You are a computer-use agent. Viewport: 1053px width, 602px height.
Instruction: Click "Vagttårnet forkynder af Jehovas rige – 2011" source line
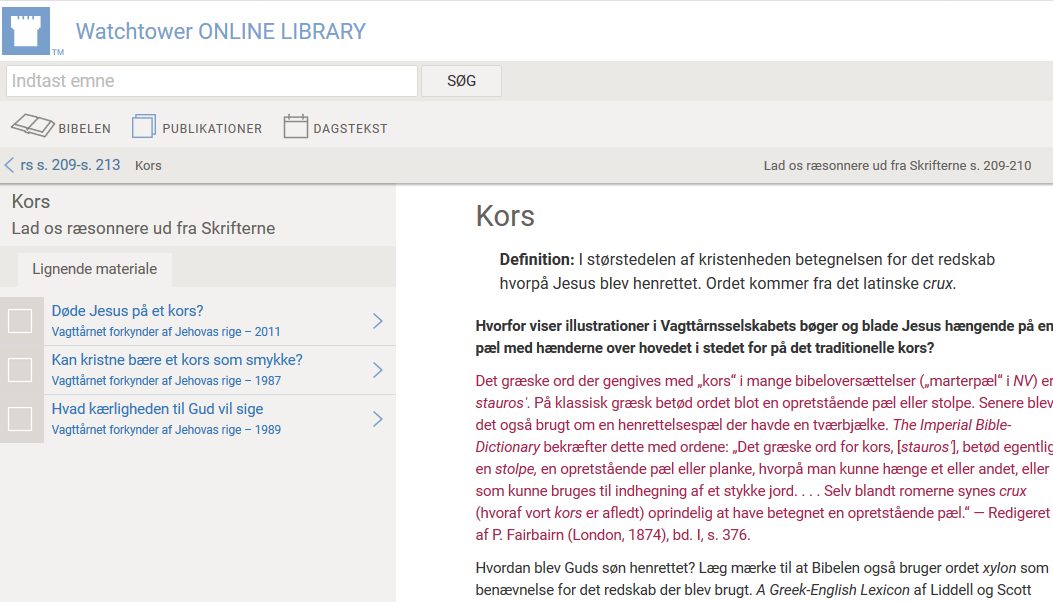coord(166,332)
